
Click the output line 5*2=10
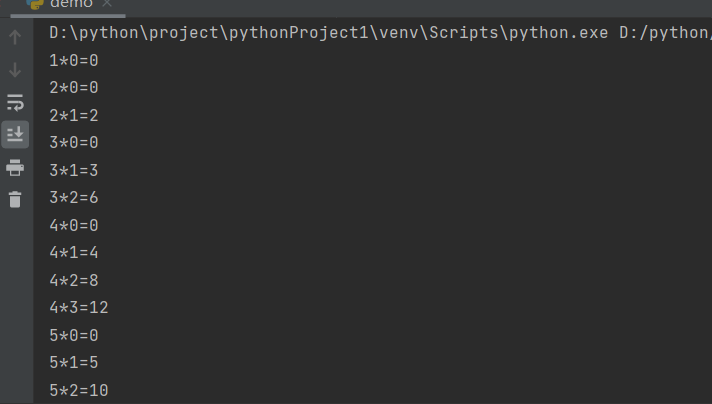click(79, 390)
